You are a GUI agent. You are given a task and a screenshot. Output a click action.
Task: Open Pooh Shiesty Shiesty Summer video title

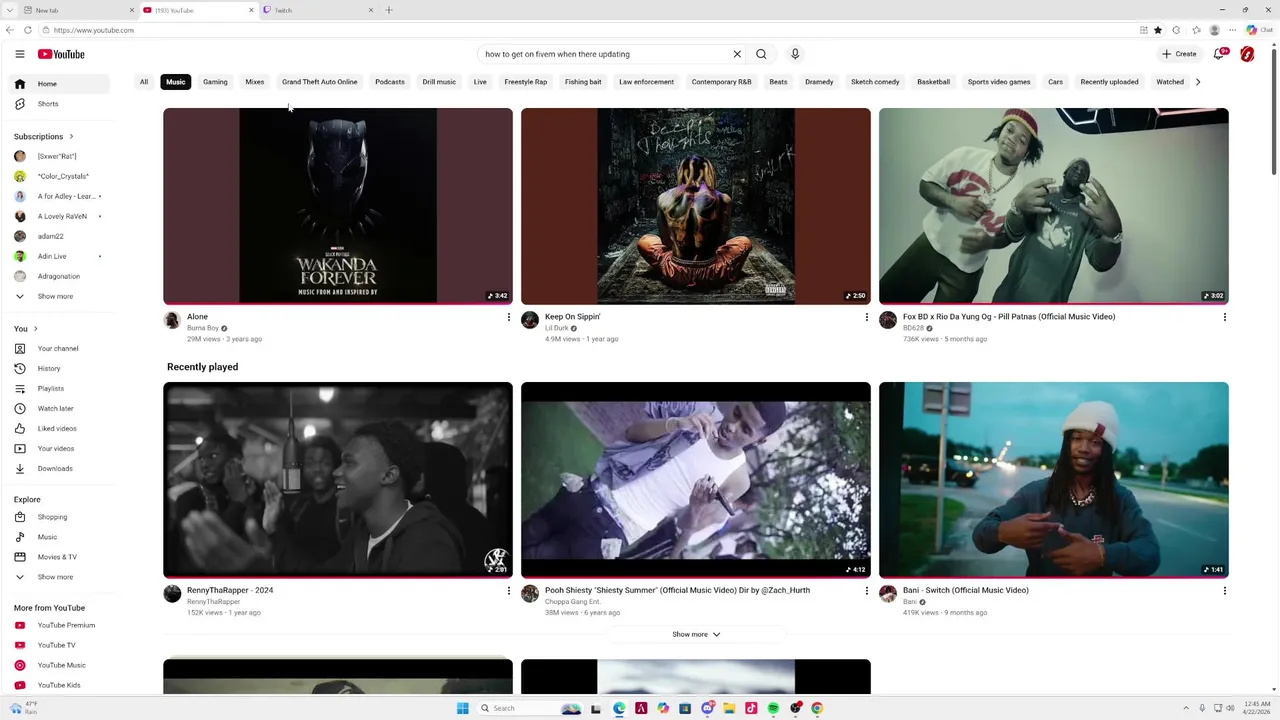[x=677, y=590]
